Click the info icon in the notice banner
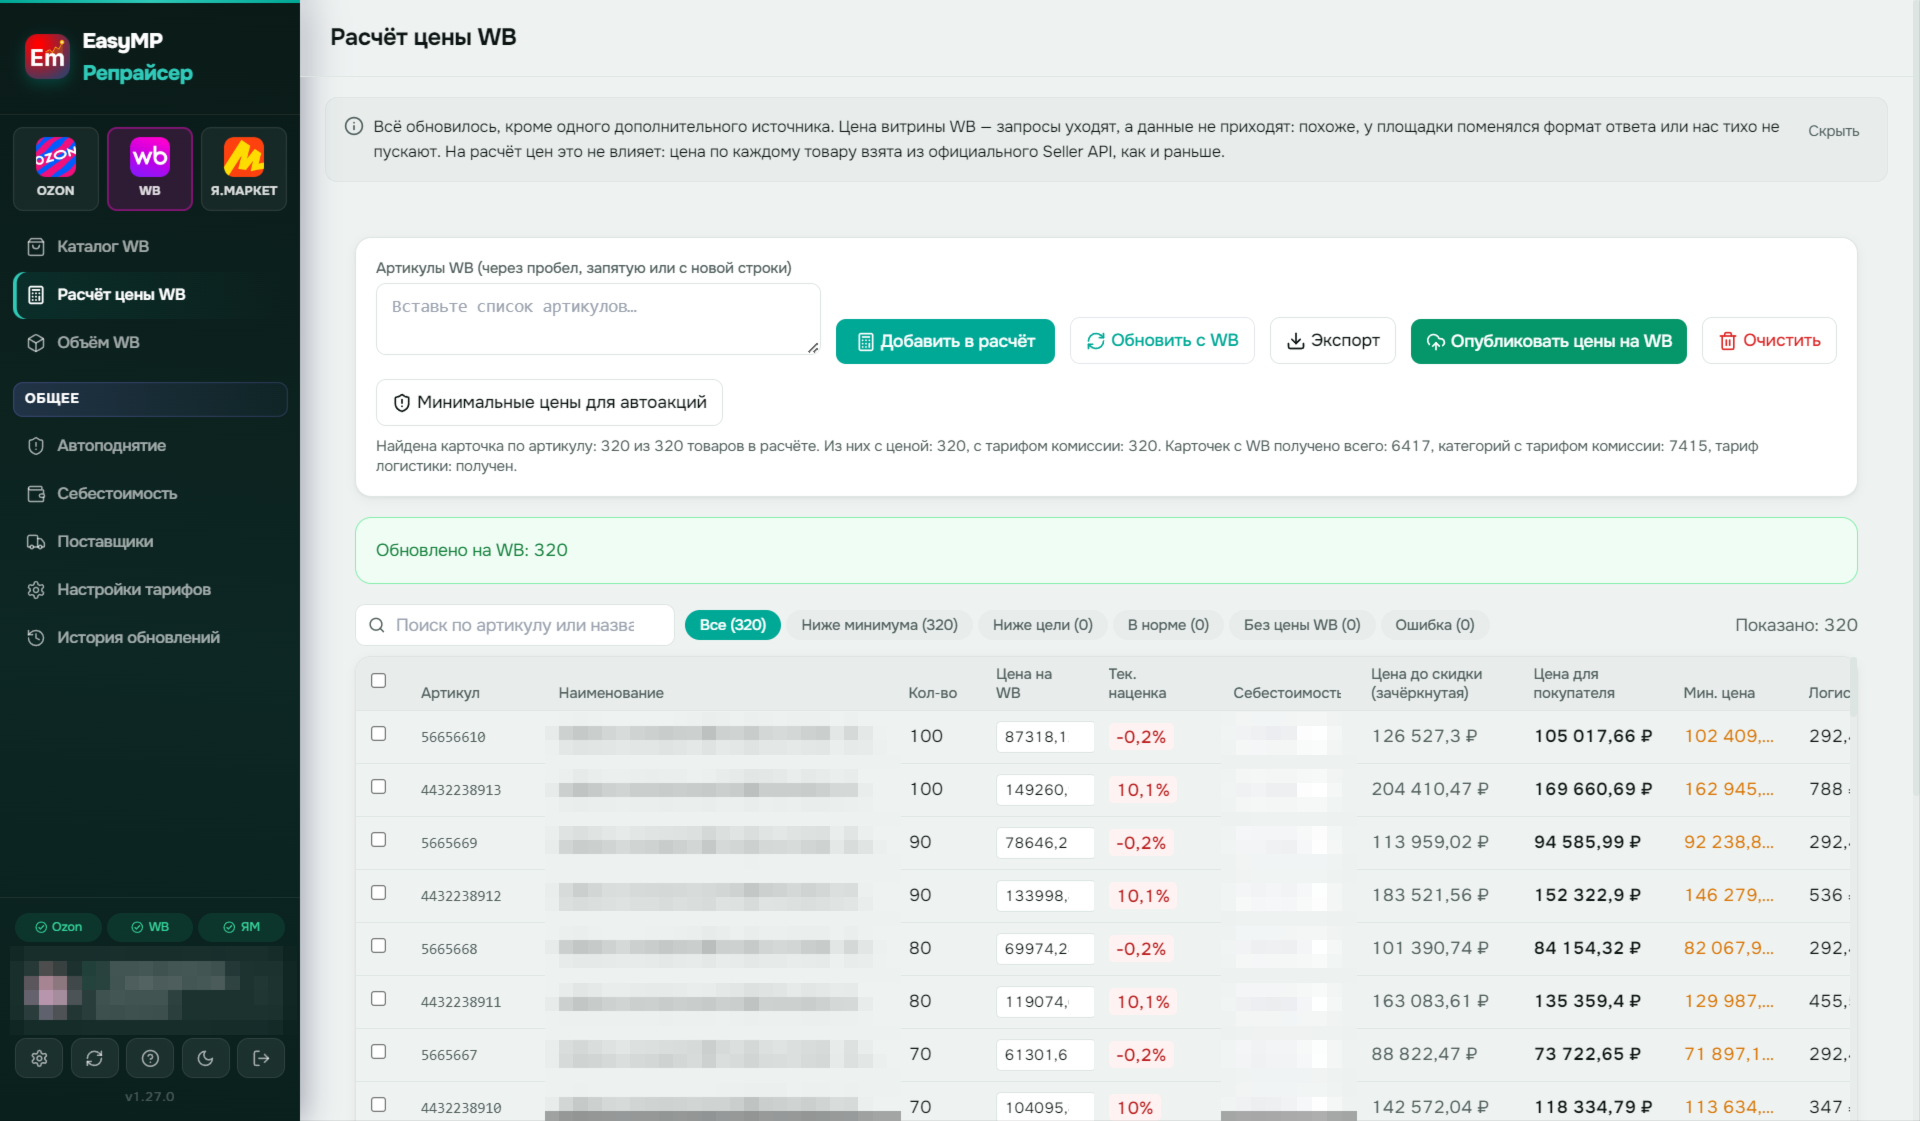The width and height of the screenshot is (1920, 1121). [354, 126]
